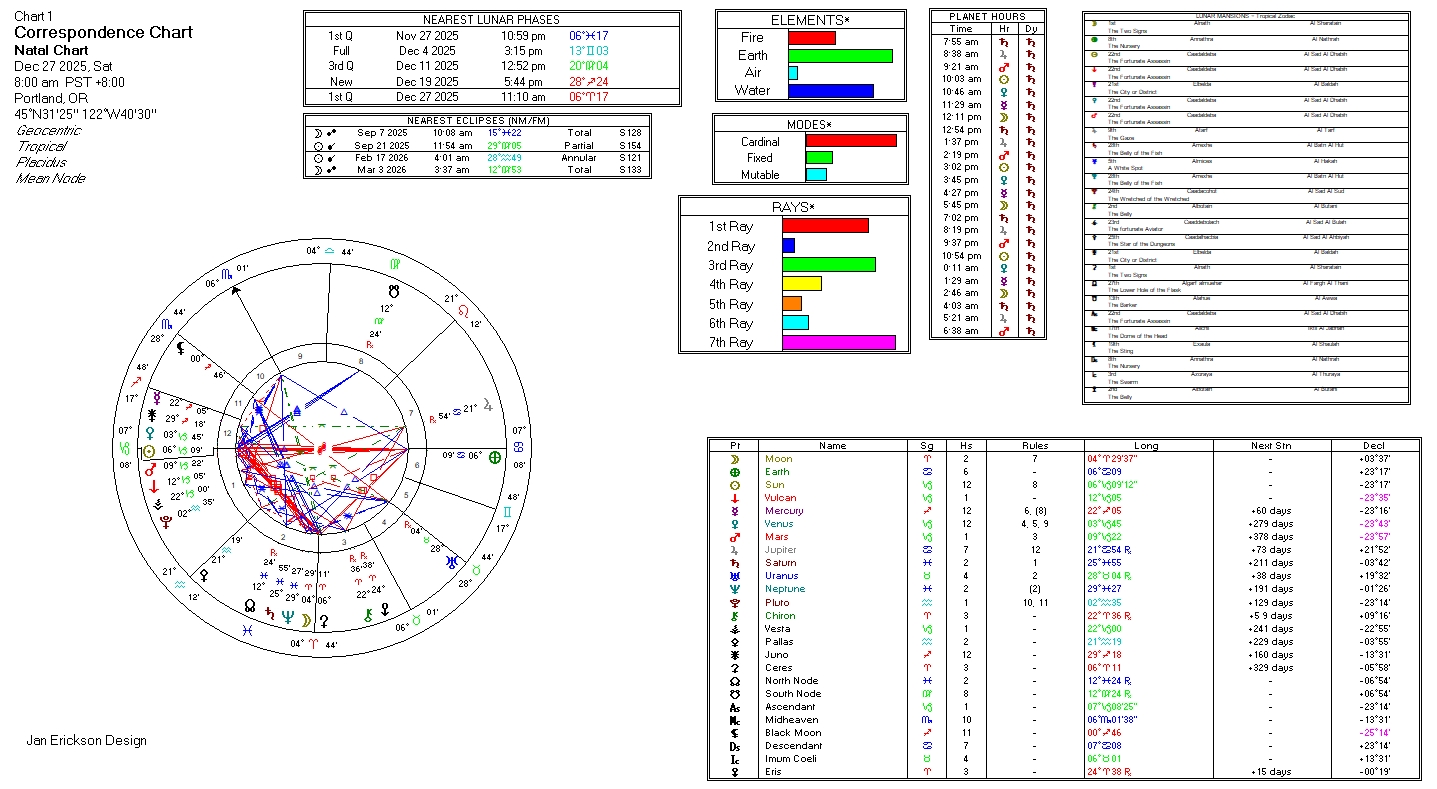Click the Sun glyph in the chart wheel
Screen dimensions: 1437x789
tap(149, 451)
